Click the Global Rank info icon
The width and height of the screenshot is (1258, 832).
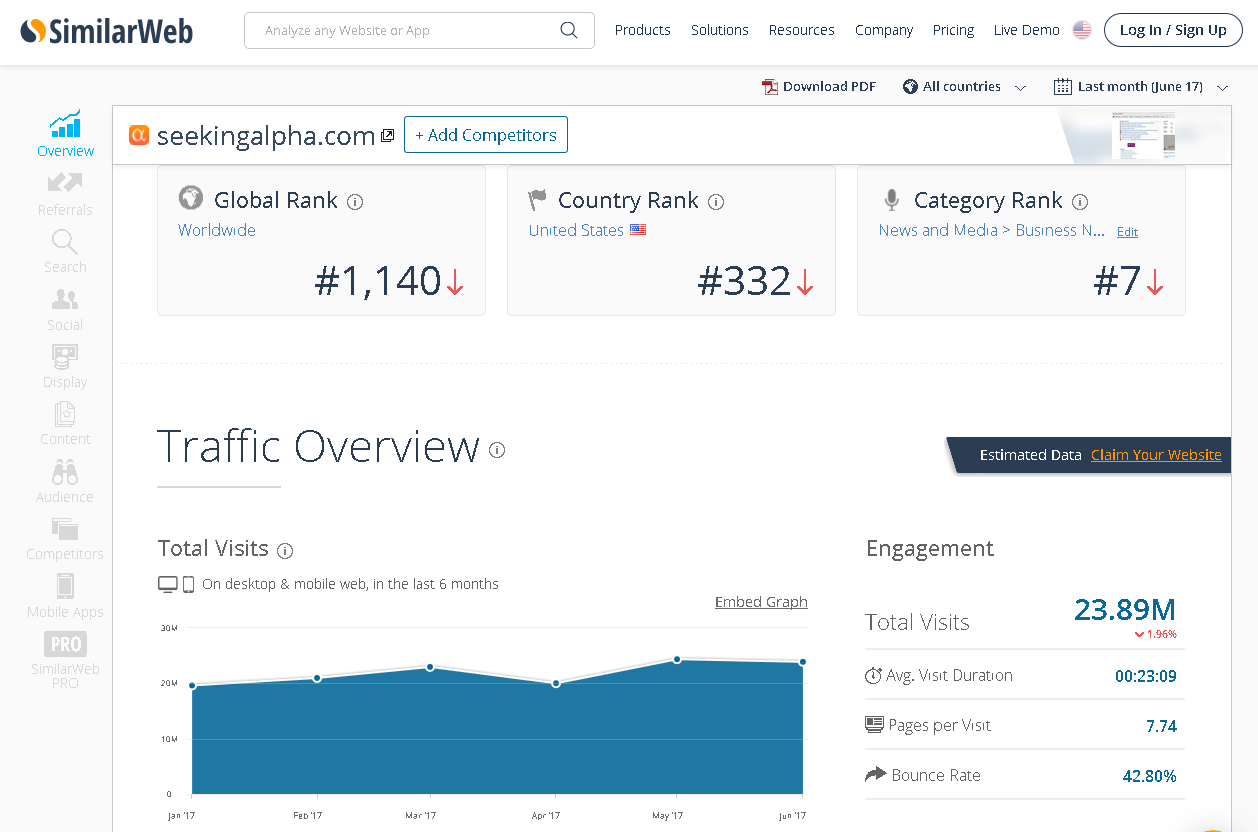click(355, 202)
